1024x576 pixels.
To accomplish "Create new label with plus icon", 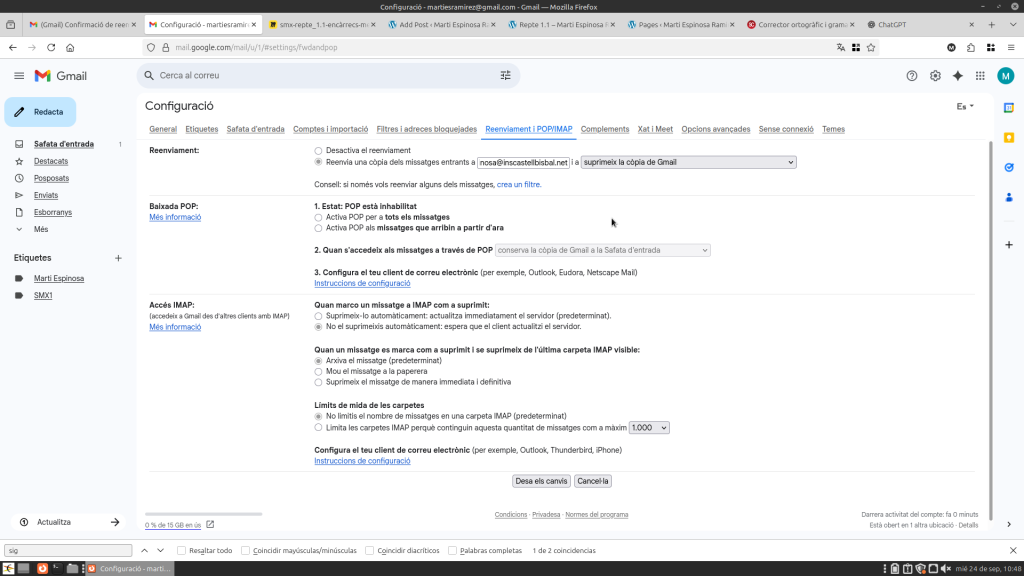I will pyautogui.click(x=118, y=258).
